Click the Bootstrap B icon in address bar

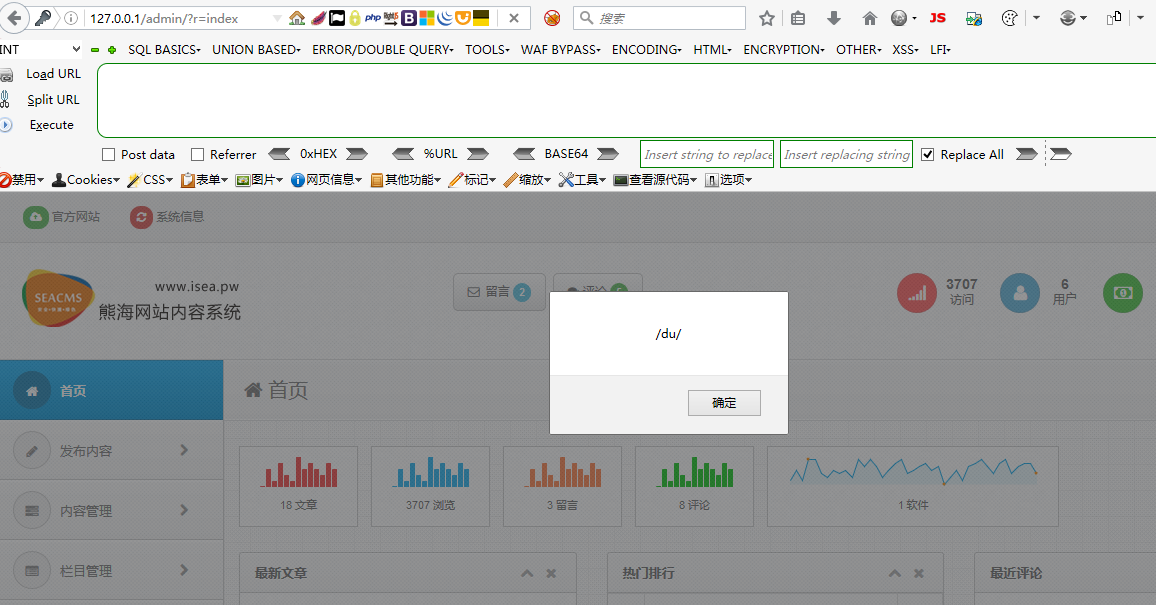point(409,18)
